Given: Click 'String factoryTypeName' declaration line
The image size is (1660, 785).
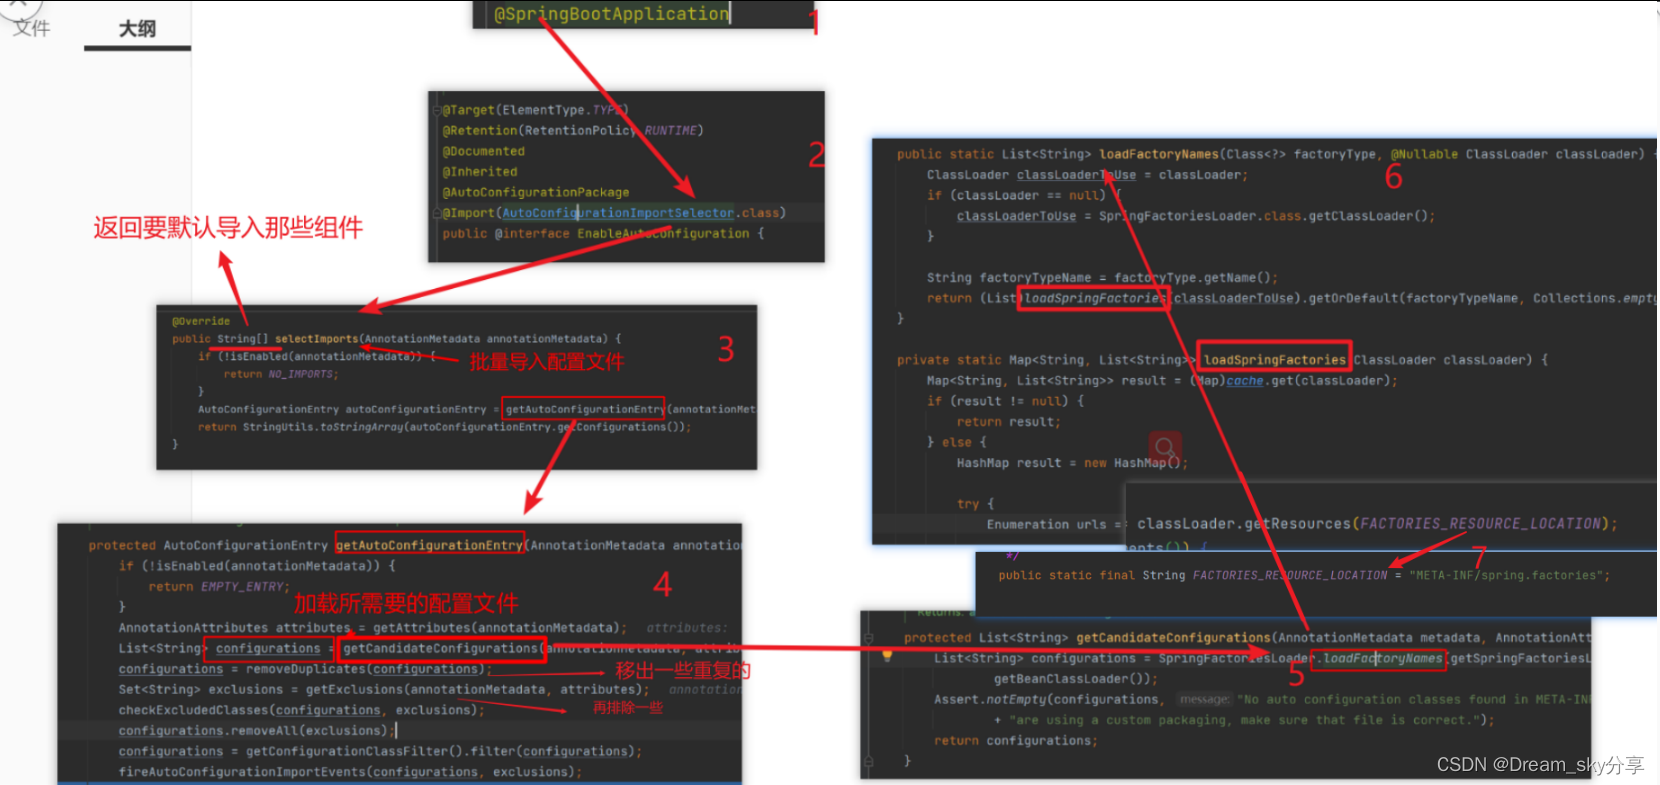Looking at the screenshot, I should [1102, 278].
